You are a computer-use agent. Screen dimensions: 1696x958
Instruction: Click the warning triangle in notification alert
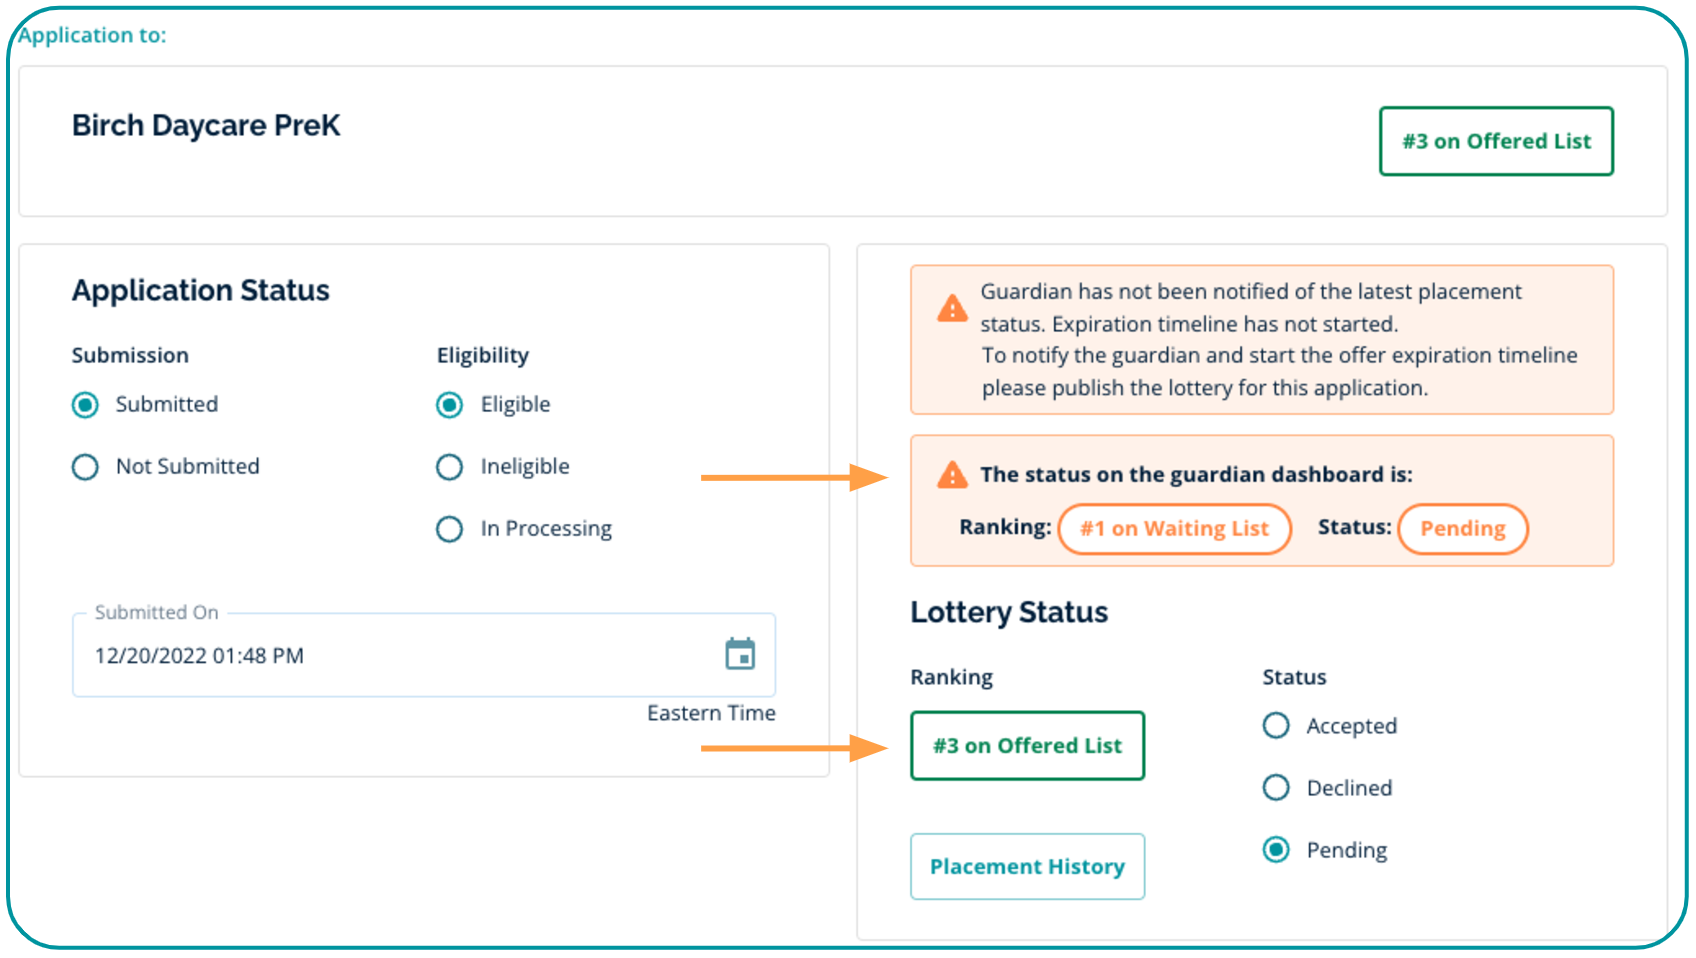(x=951, y=308)
